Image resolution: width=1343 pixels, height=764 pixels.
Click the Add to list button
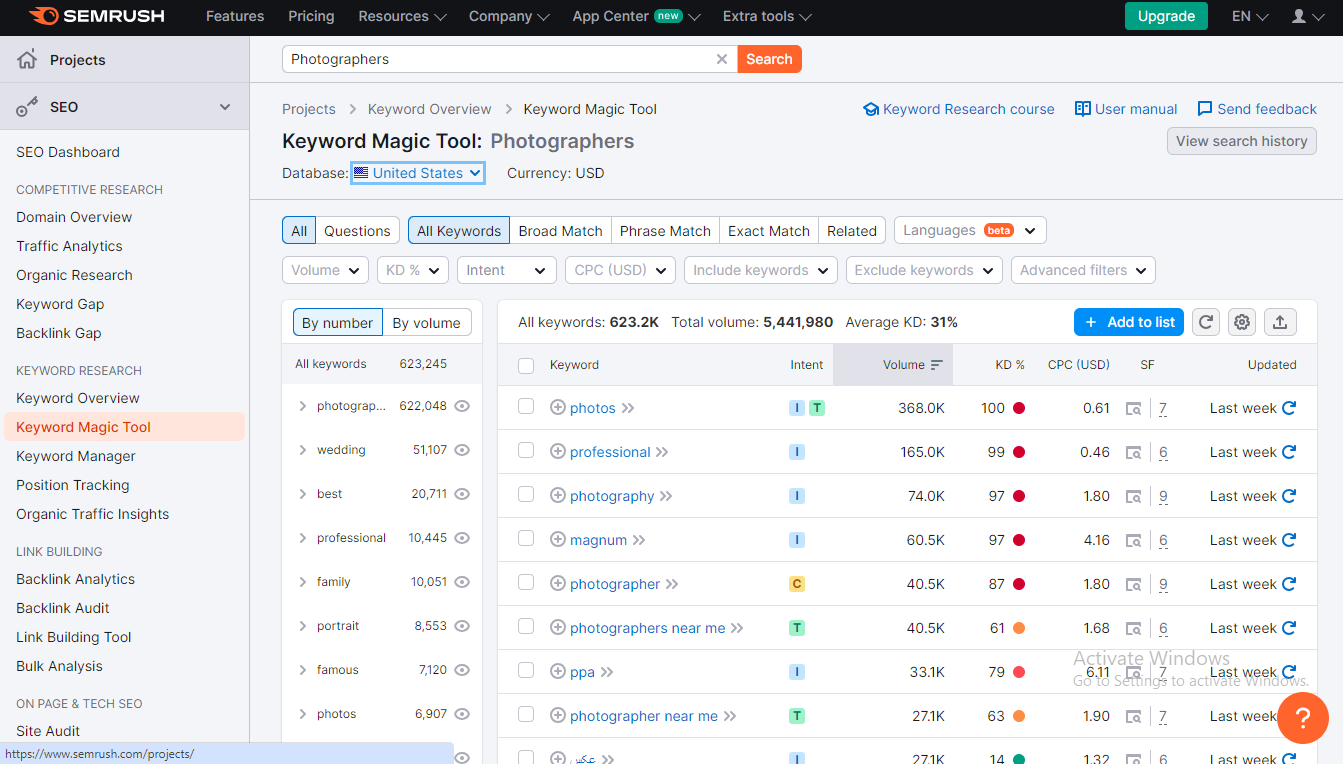click(x=1128, y=321)
